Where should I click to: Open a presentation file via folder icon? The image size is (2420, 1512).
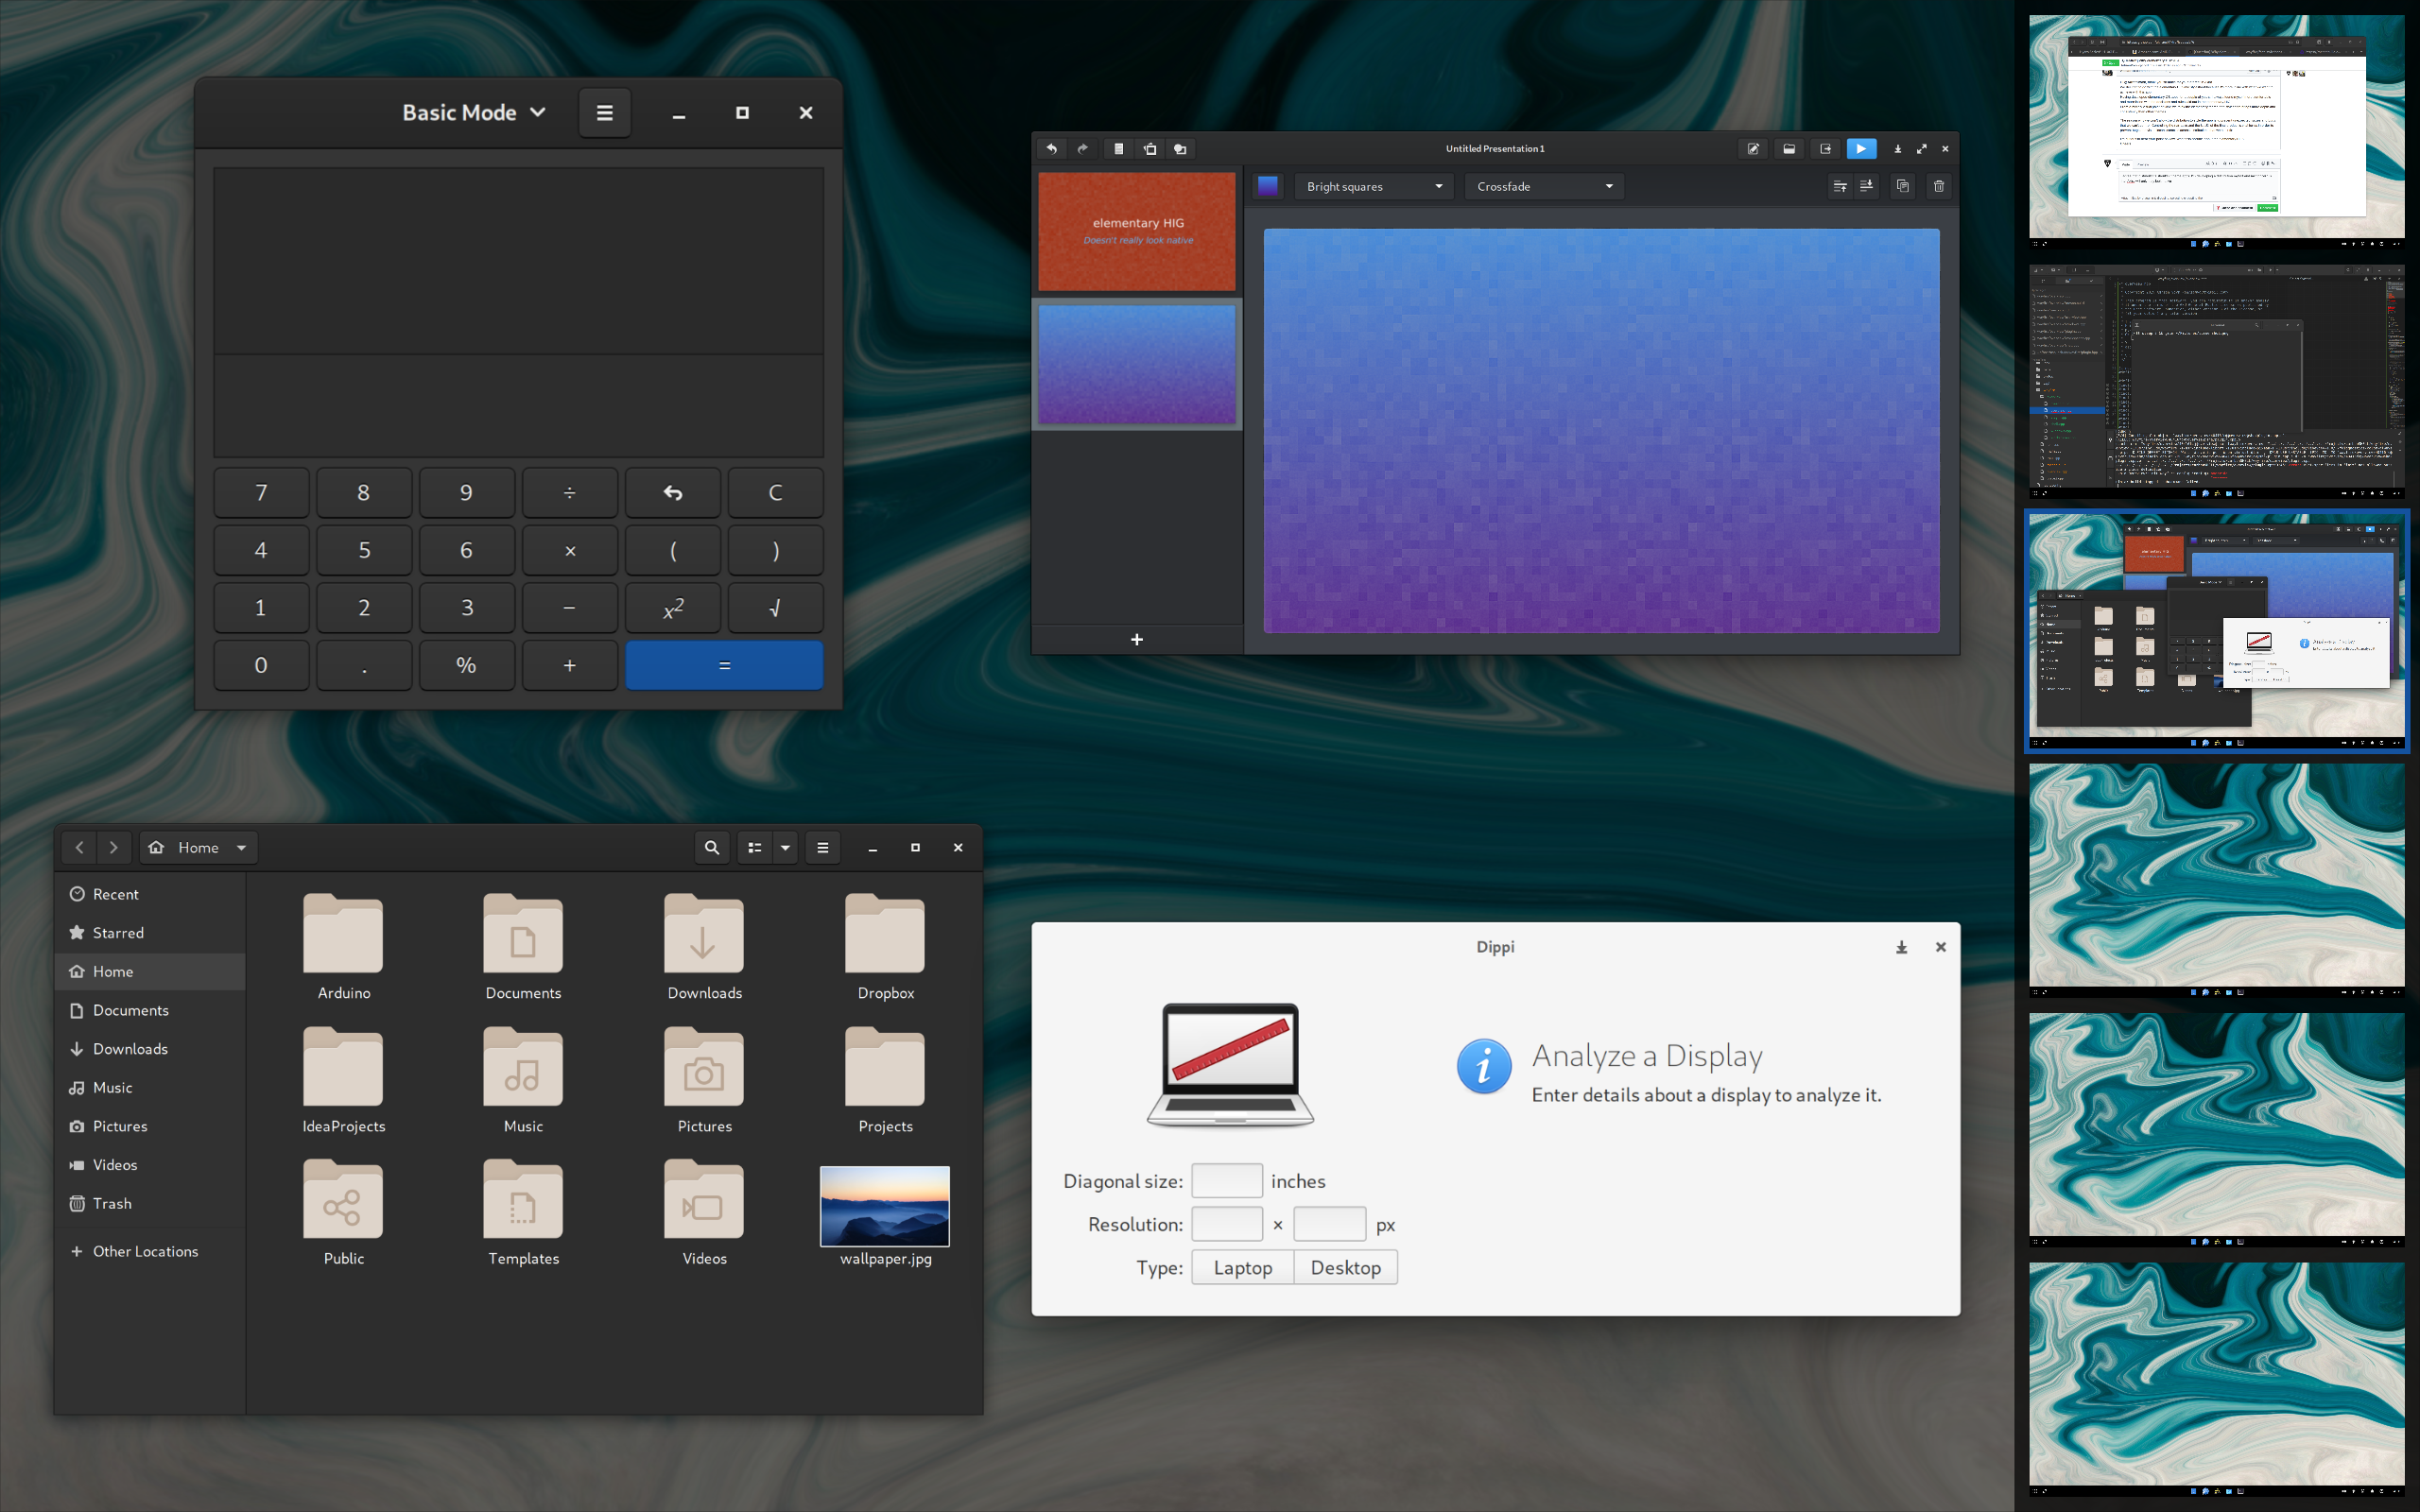(1789, 149)
